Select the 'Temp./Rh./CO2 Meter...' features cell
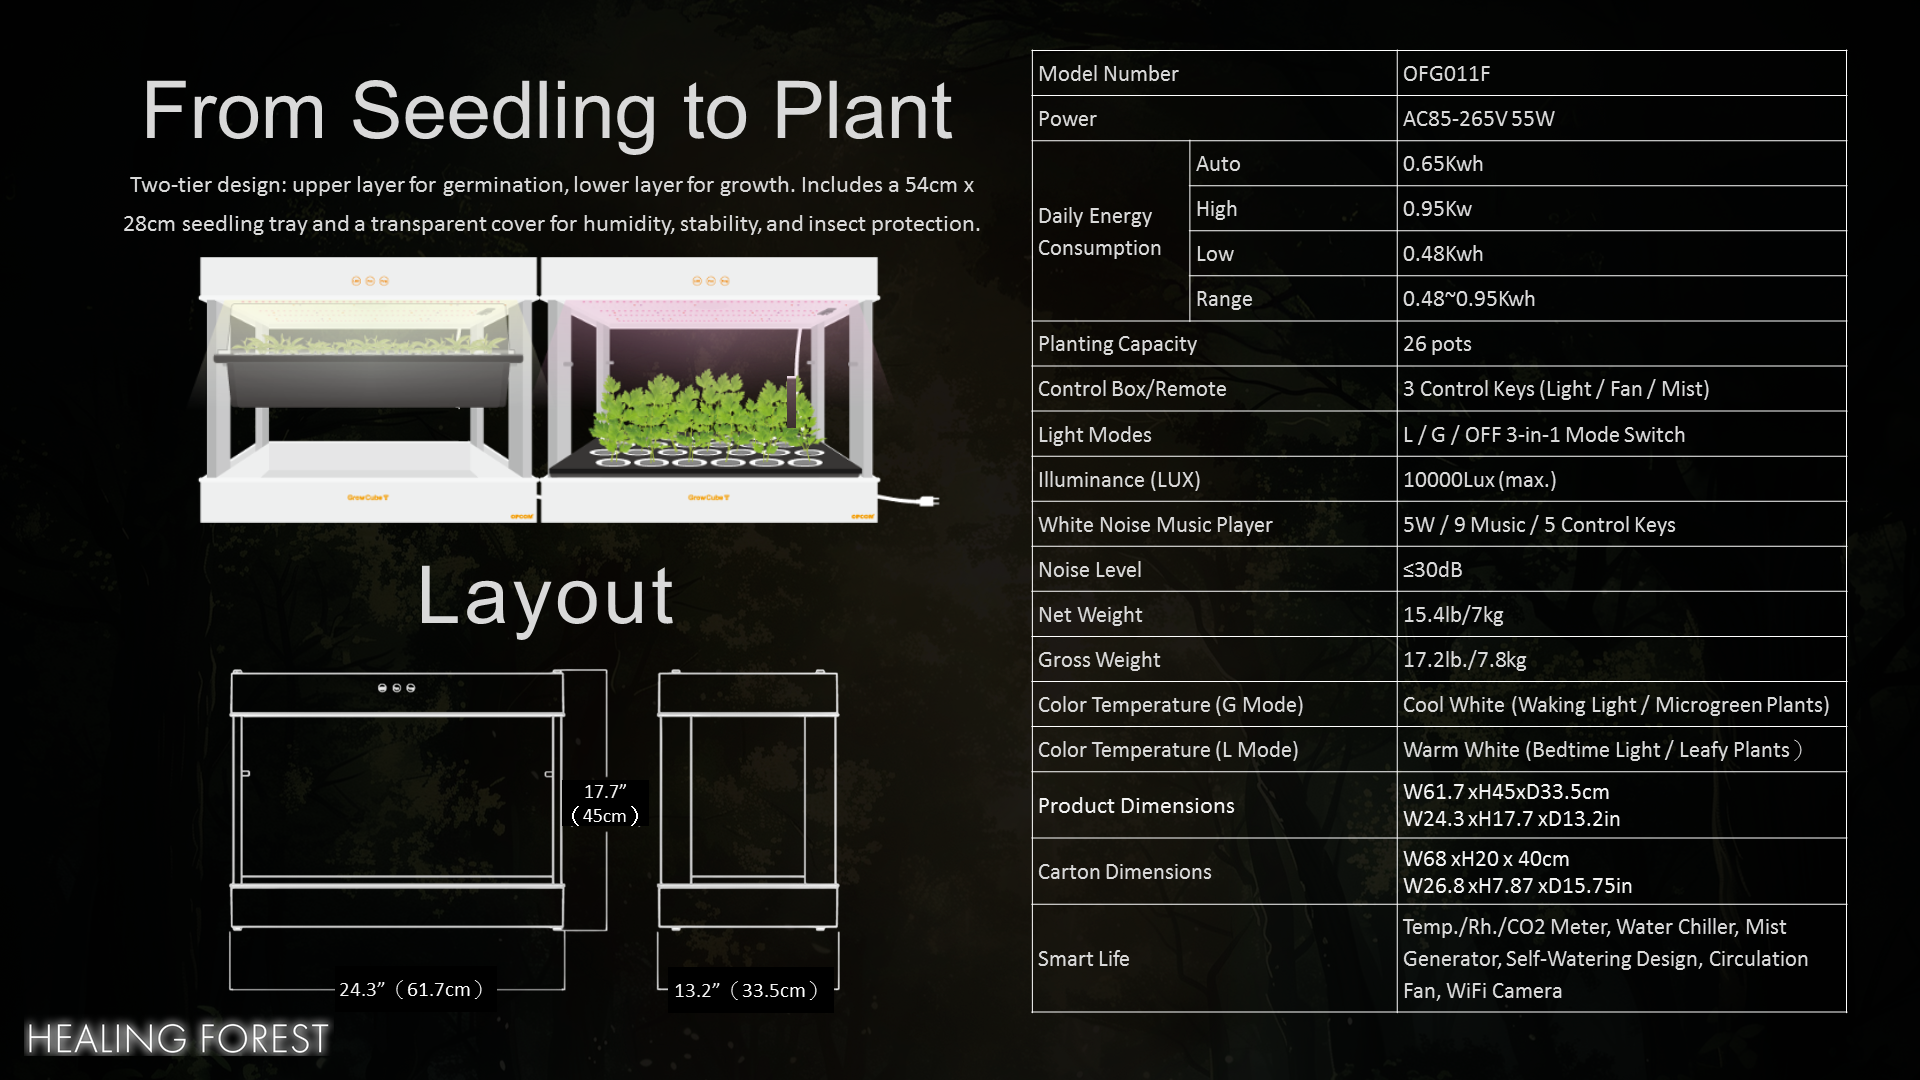The width and height of the screenshot is (1920, 1080). (x=1621, y=958)
